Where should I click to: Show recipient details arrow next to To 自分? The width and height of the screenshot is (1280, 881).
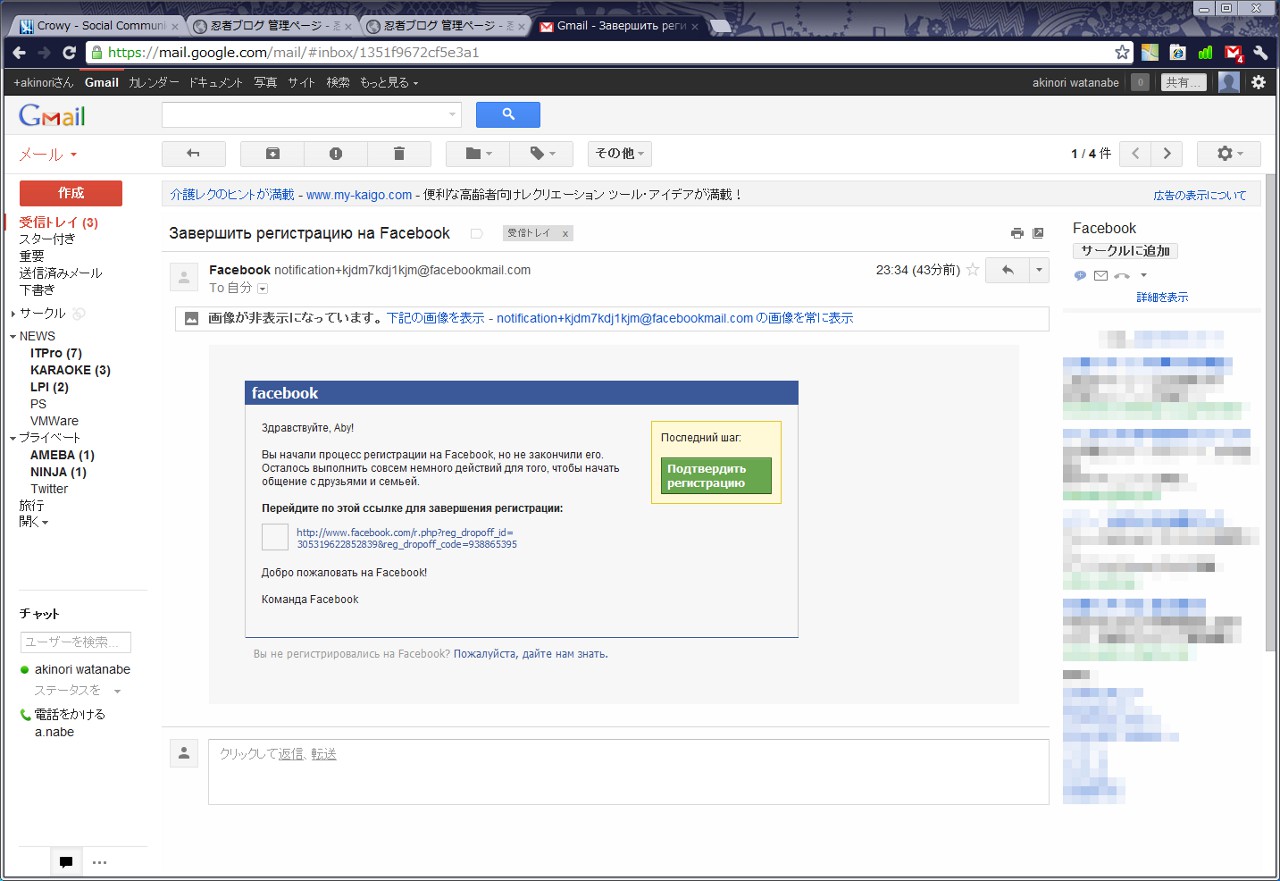pos(263,288)
